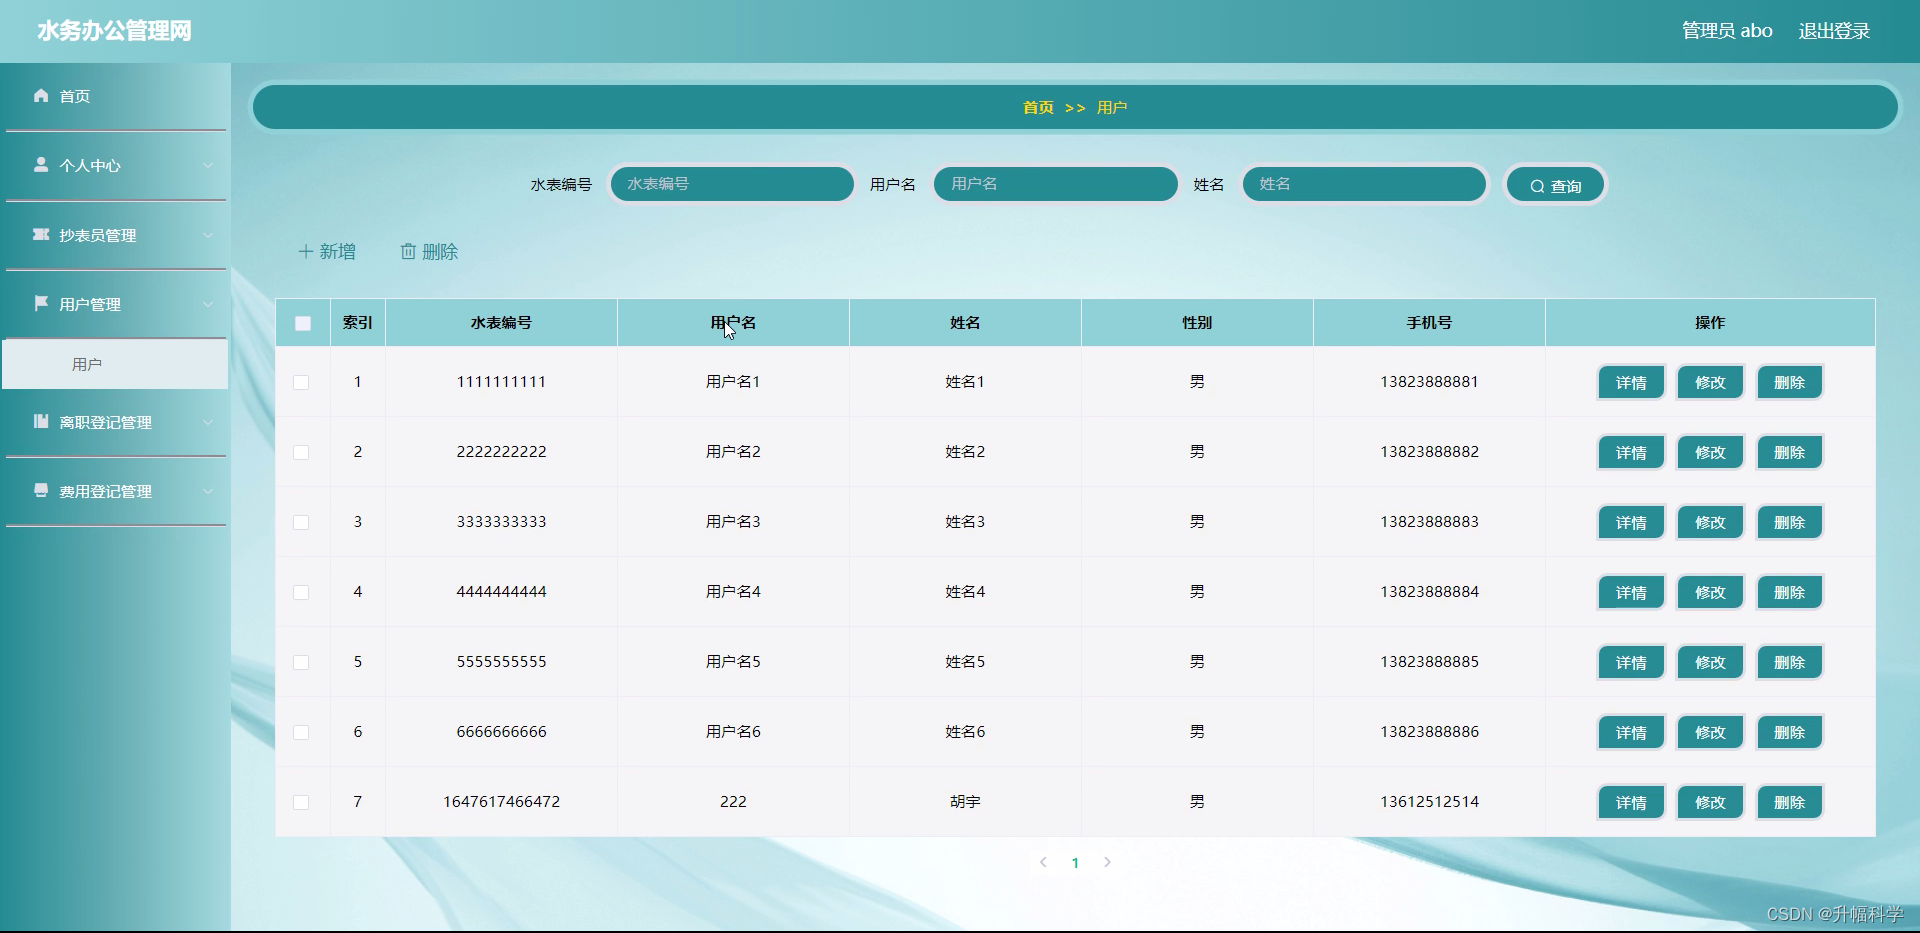Image resolution: width=1920 pixels, height=933 pixels.
Task: Expand the 个人中心 chevron
Action: (208, 165)
